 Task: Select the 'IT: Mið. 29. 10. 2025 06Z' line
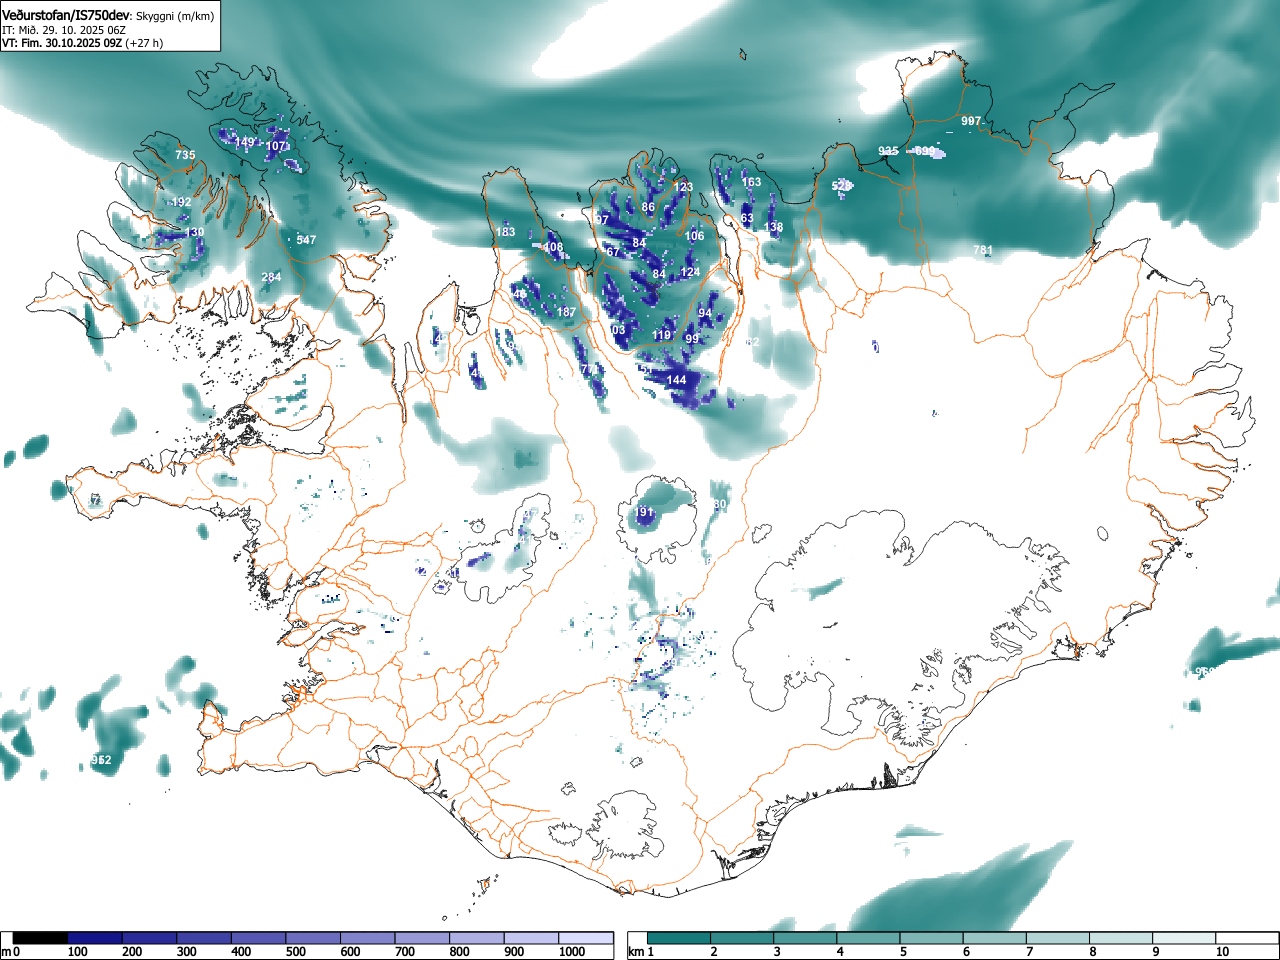[64, 30]
